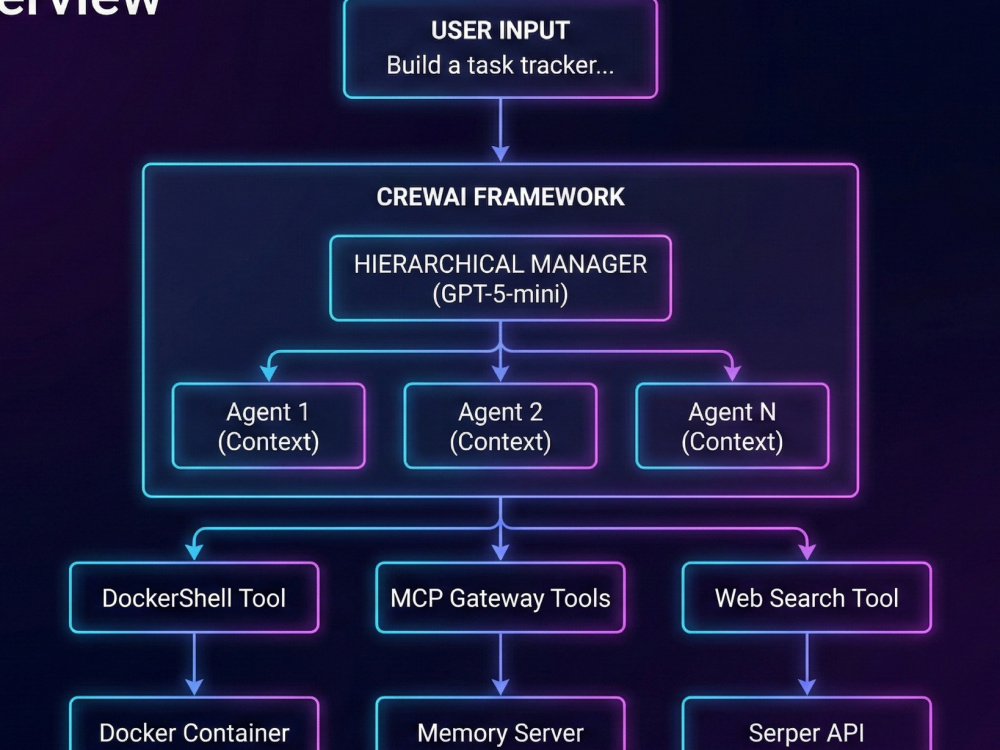Click the DockerShell Tool node

(x=194, y=598)
